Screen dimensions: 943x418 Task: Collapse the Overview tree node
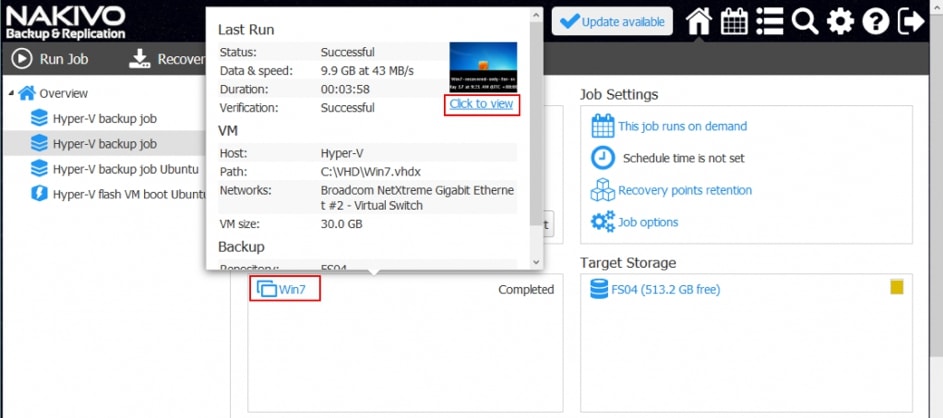(x=11, y=93)
